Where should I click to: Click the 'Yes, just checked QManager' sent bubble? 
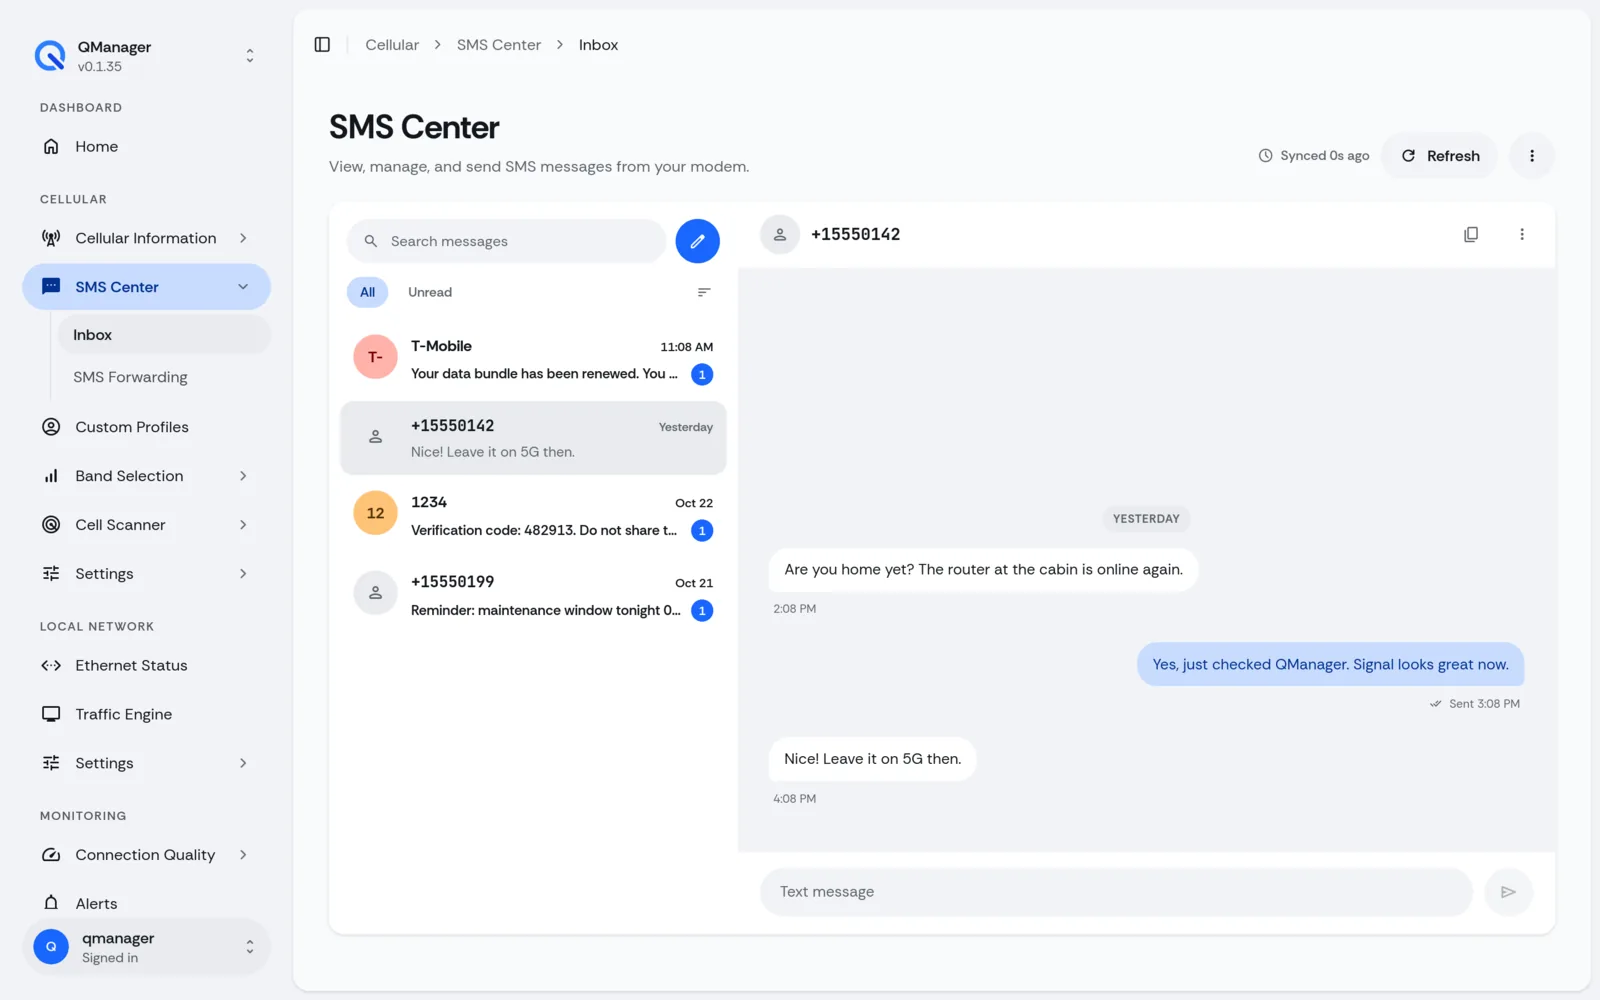click(x=1330, y=664)
